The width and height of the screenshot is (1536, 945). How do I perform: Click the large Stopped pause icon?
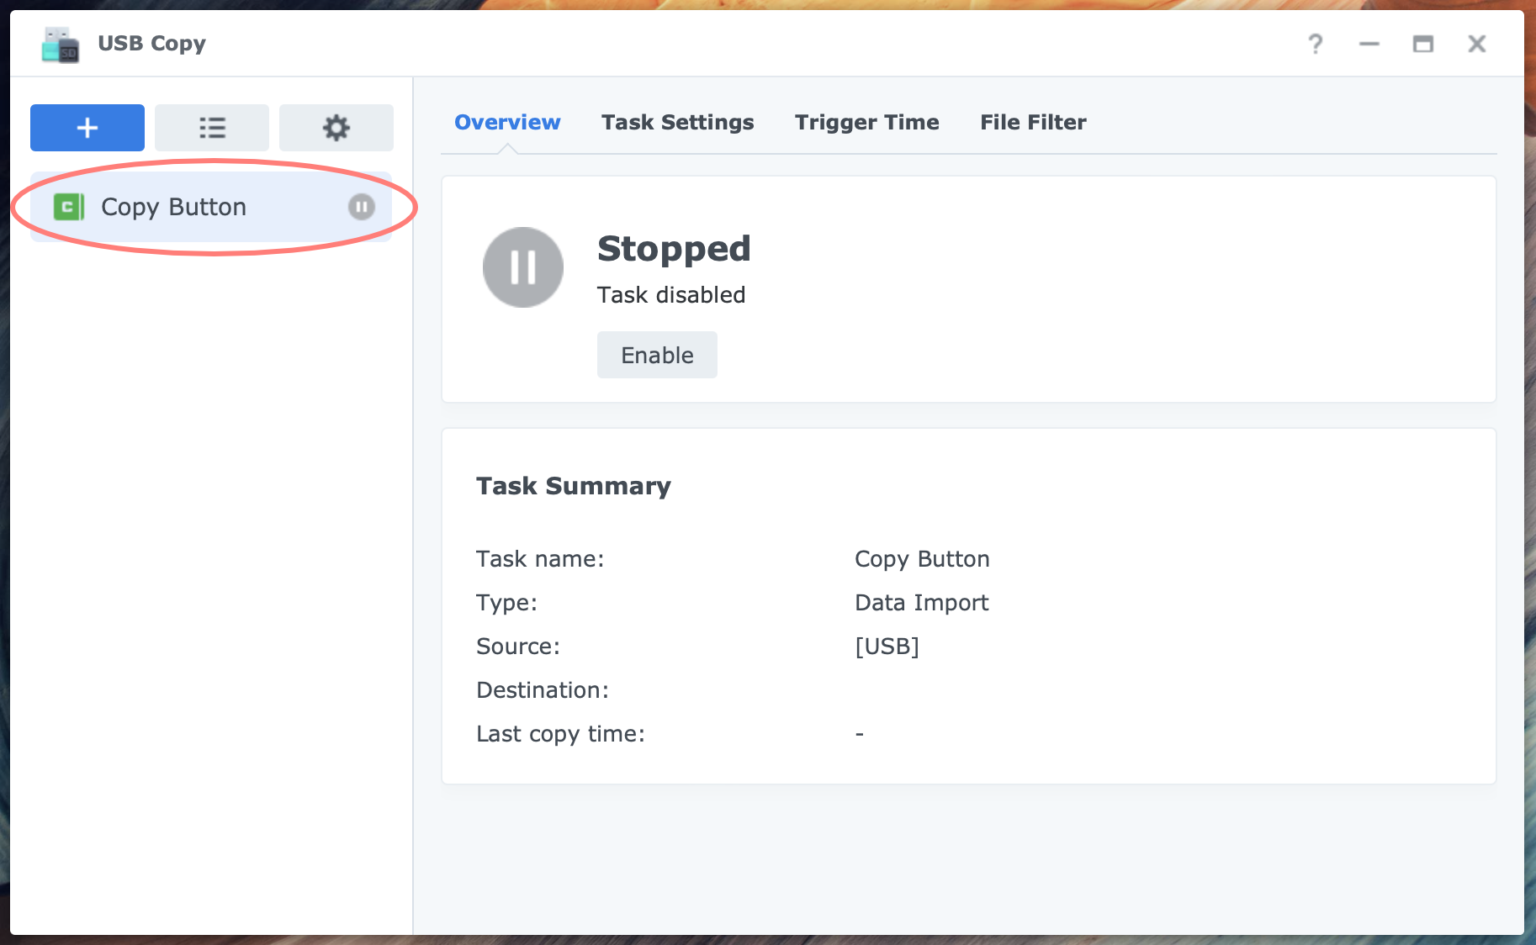(x=522, y=267)
